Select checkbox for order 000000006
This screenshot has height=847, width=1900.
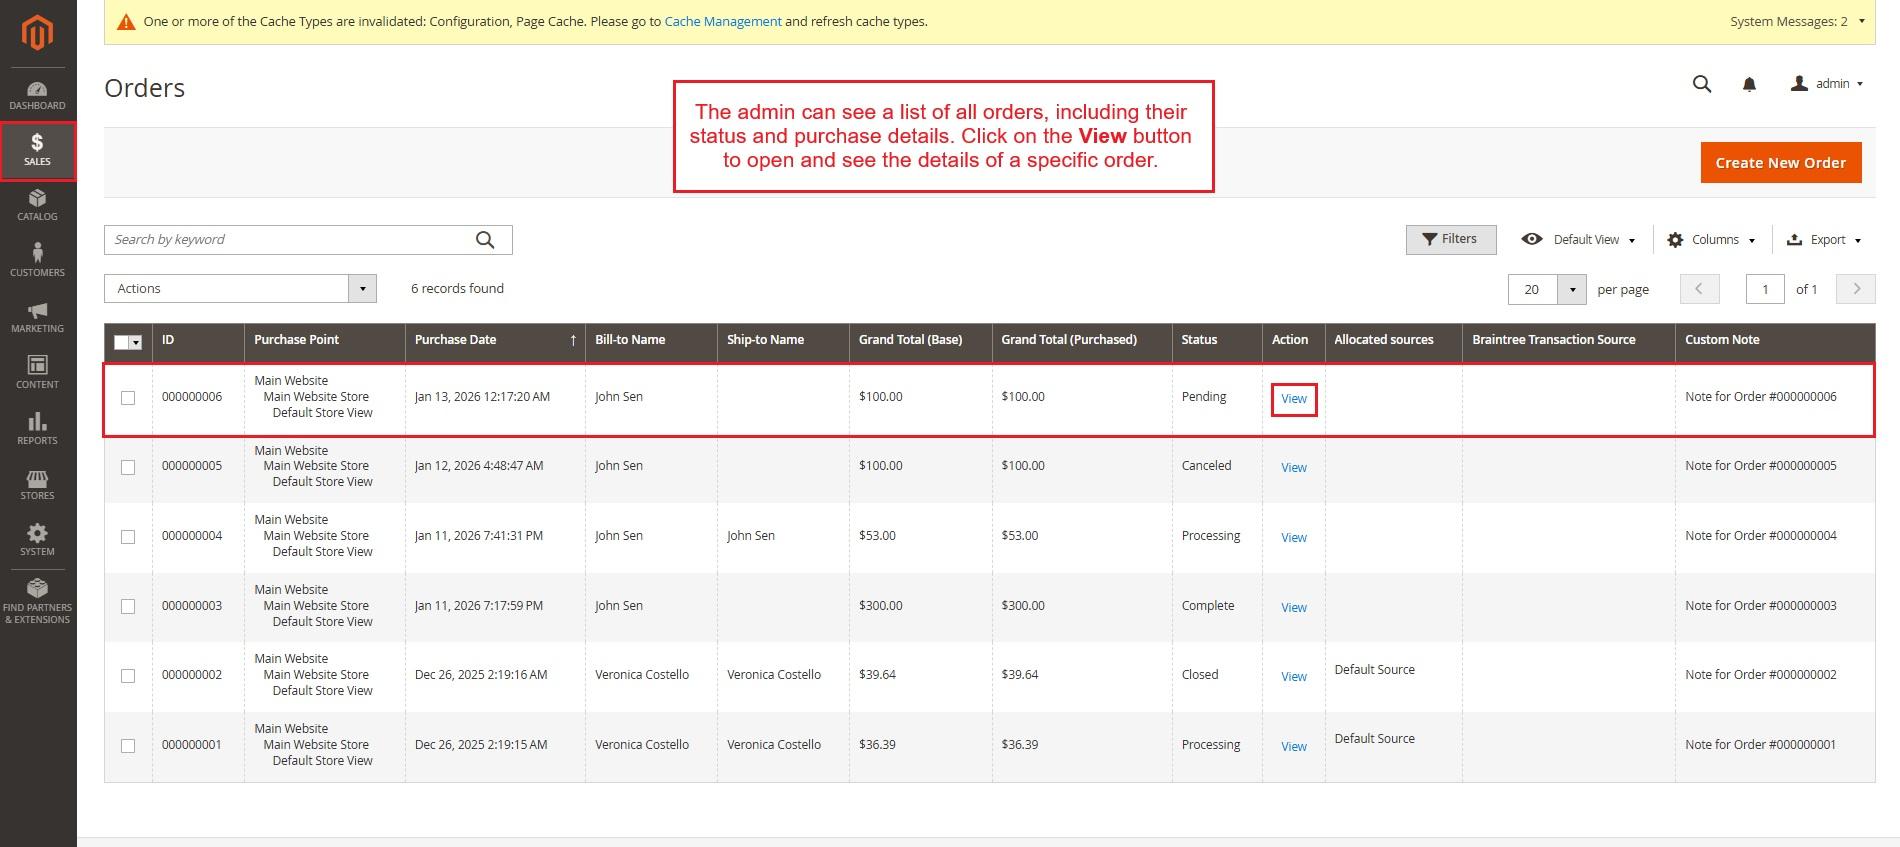(128, 398)
